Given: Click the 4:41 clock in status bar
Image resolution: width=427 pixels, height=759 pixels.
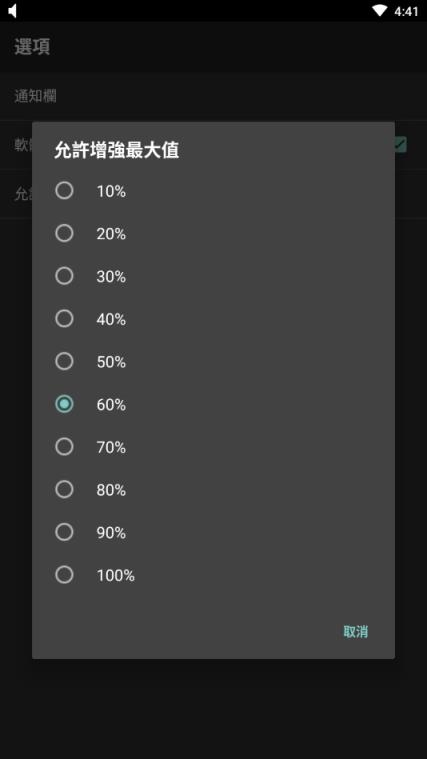Looking at the screenshot, I should (406, 11).
